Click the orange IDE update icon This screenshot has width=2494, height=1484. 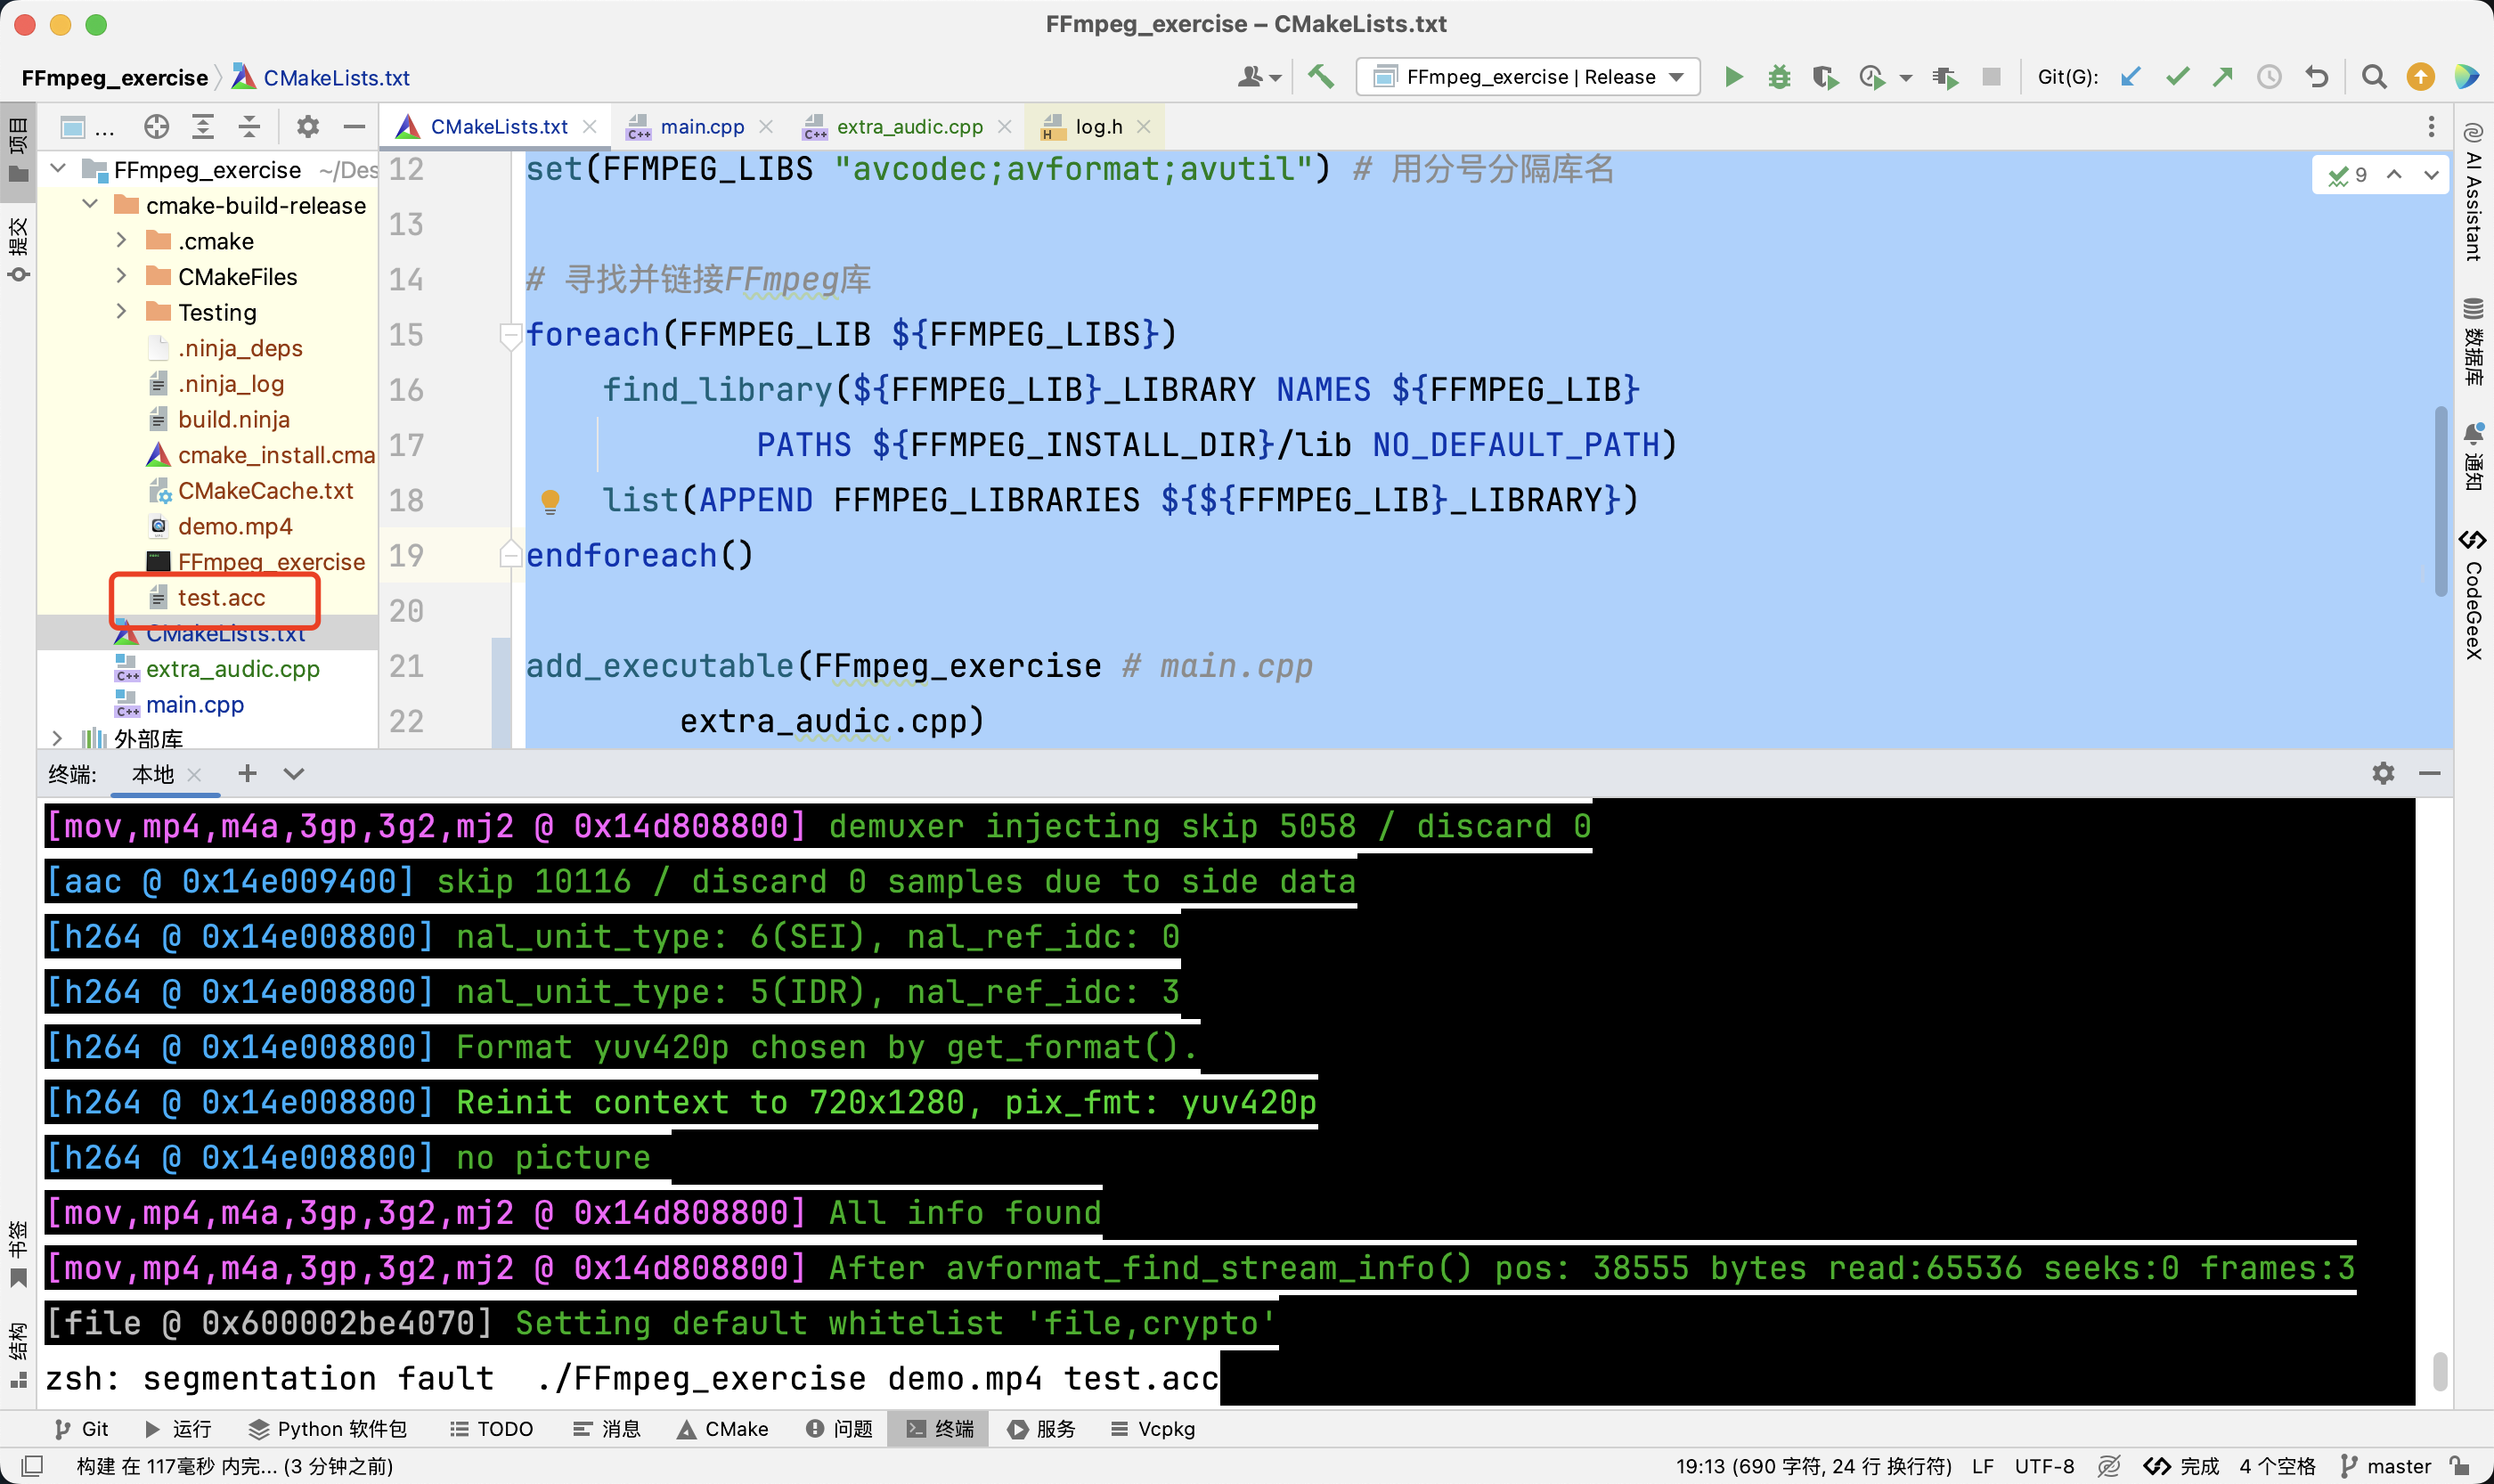click(x=2421, y=77)
